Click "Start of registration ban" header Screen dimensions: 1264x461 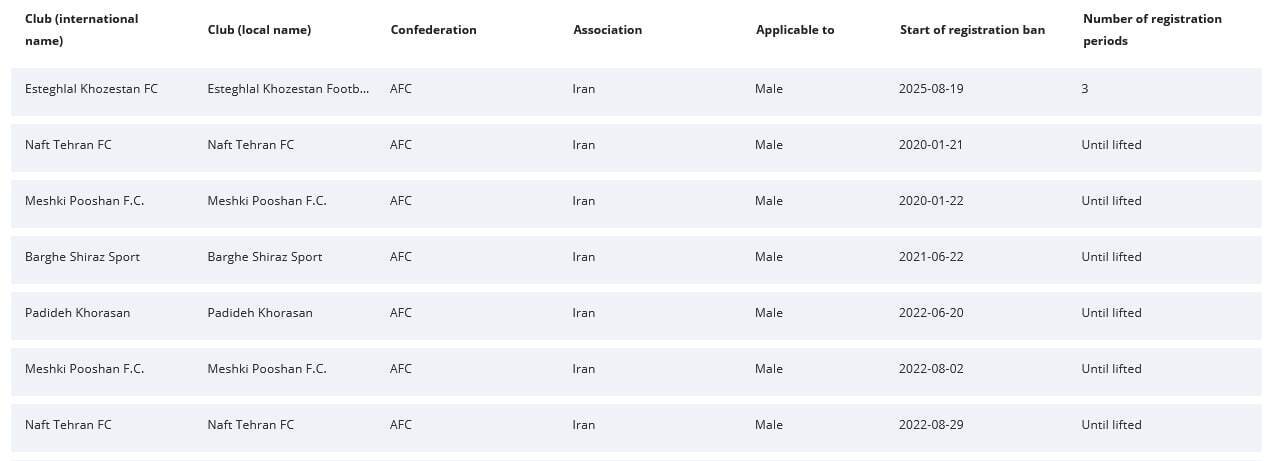972,30
